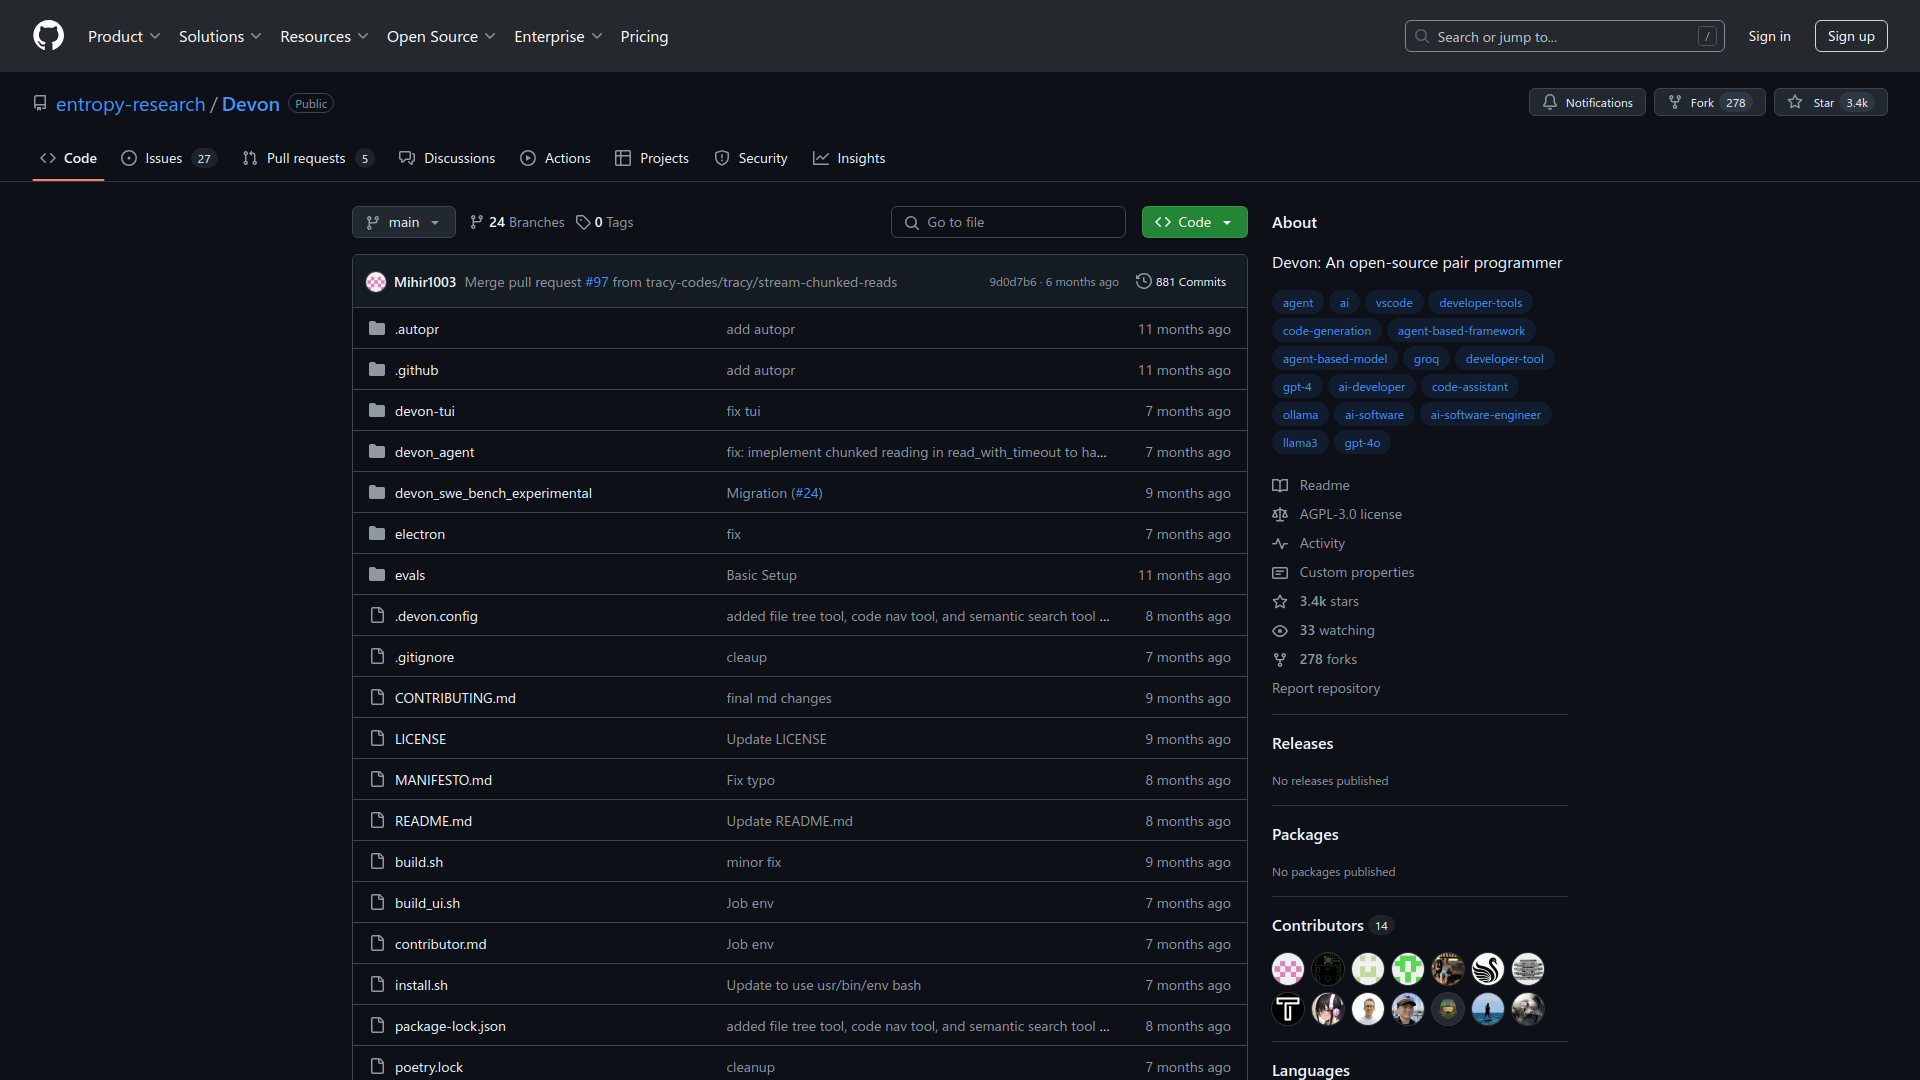
Task: Click the vscode topic tag
Action: coord(1394,303)
